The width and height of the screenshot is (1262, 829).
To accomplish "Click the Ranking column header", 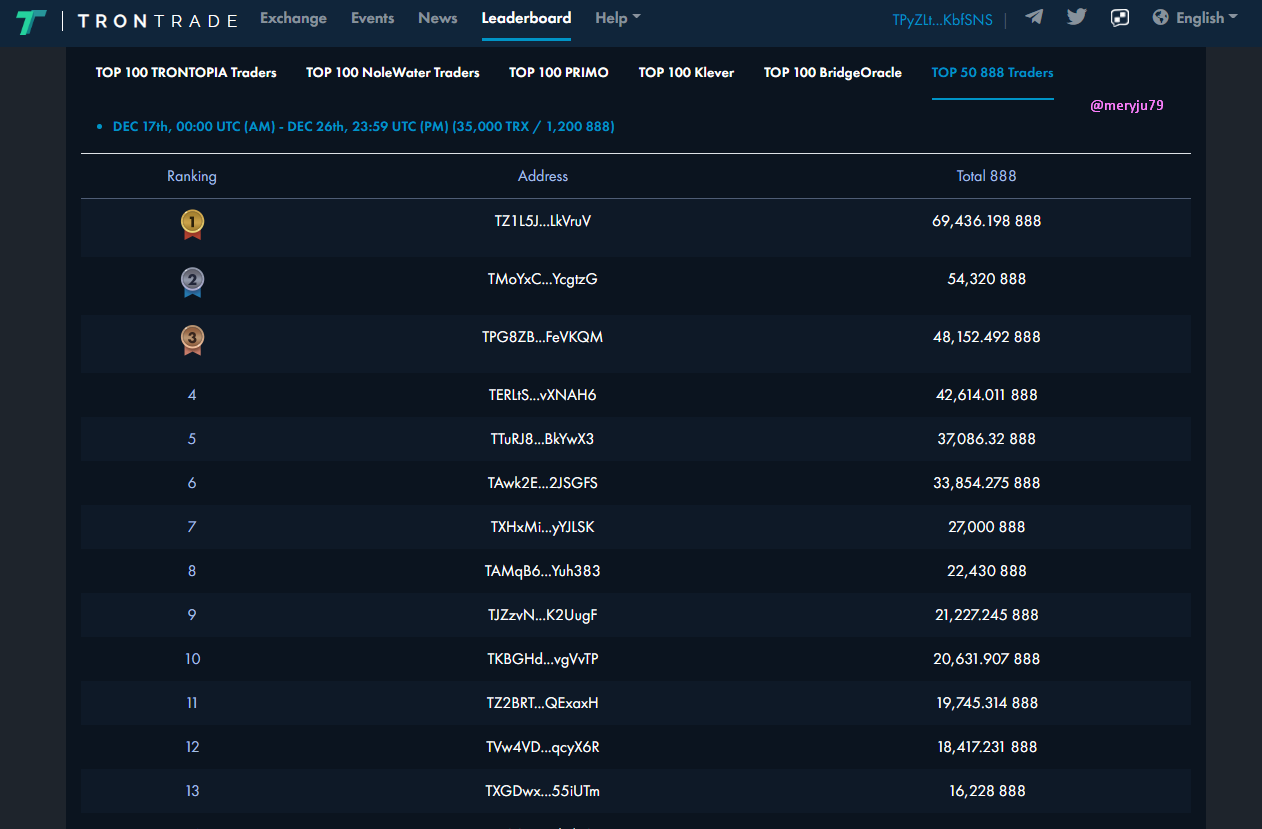I will pyautogui.click(x=192, y=176).
